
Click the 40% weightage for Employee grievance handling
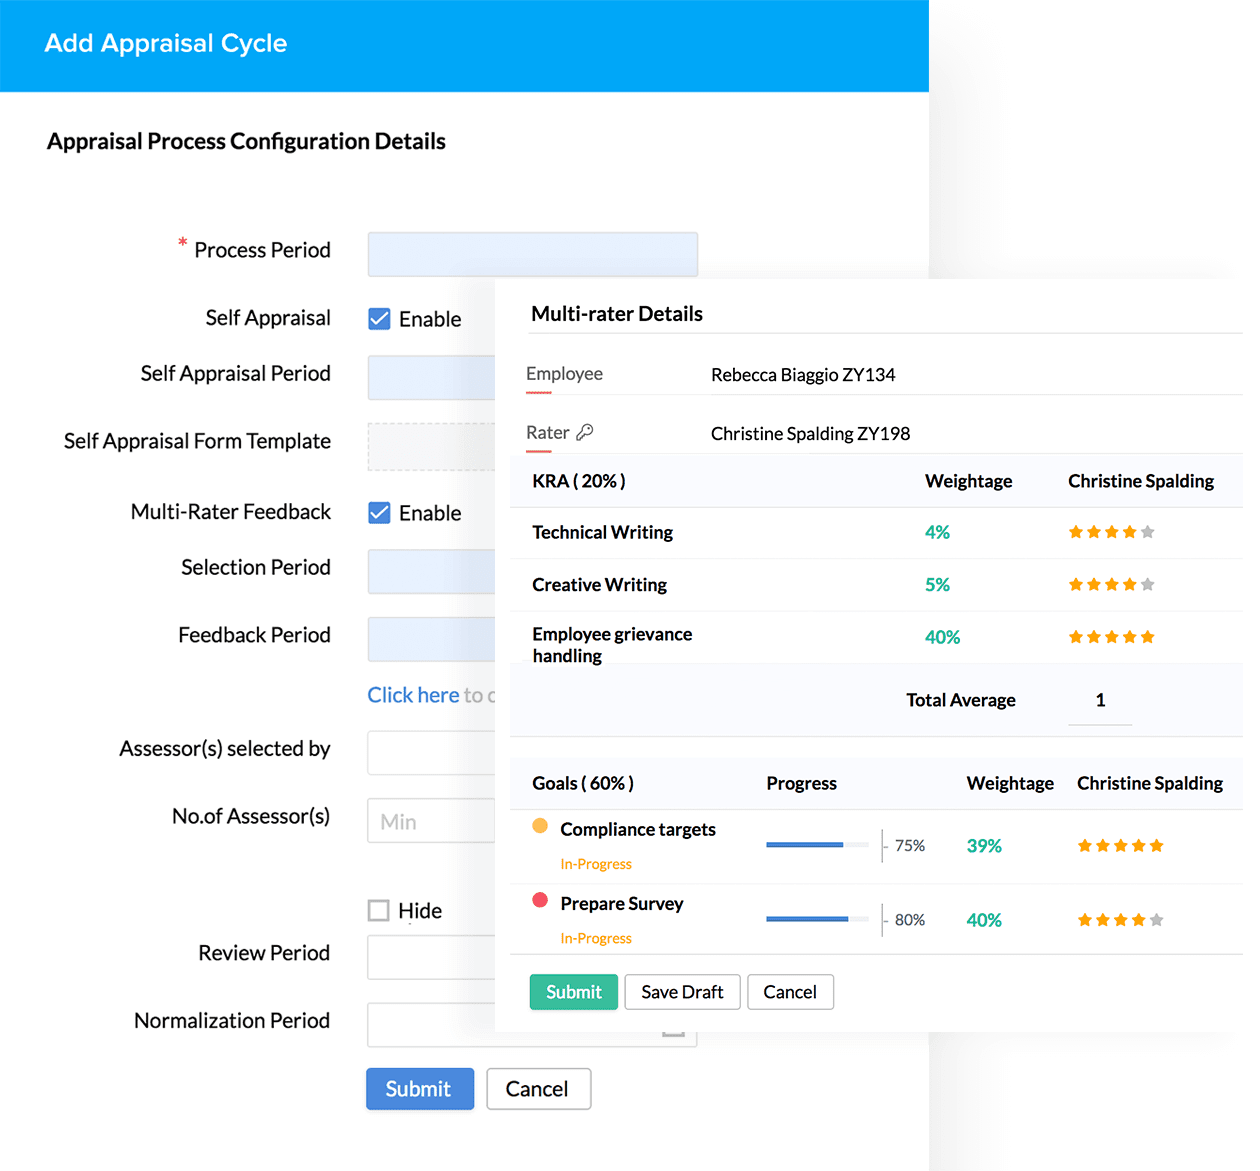(942, 637)
